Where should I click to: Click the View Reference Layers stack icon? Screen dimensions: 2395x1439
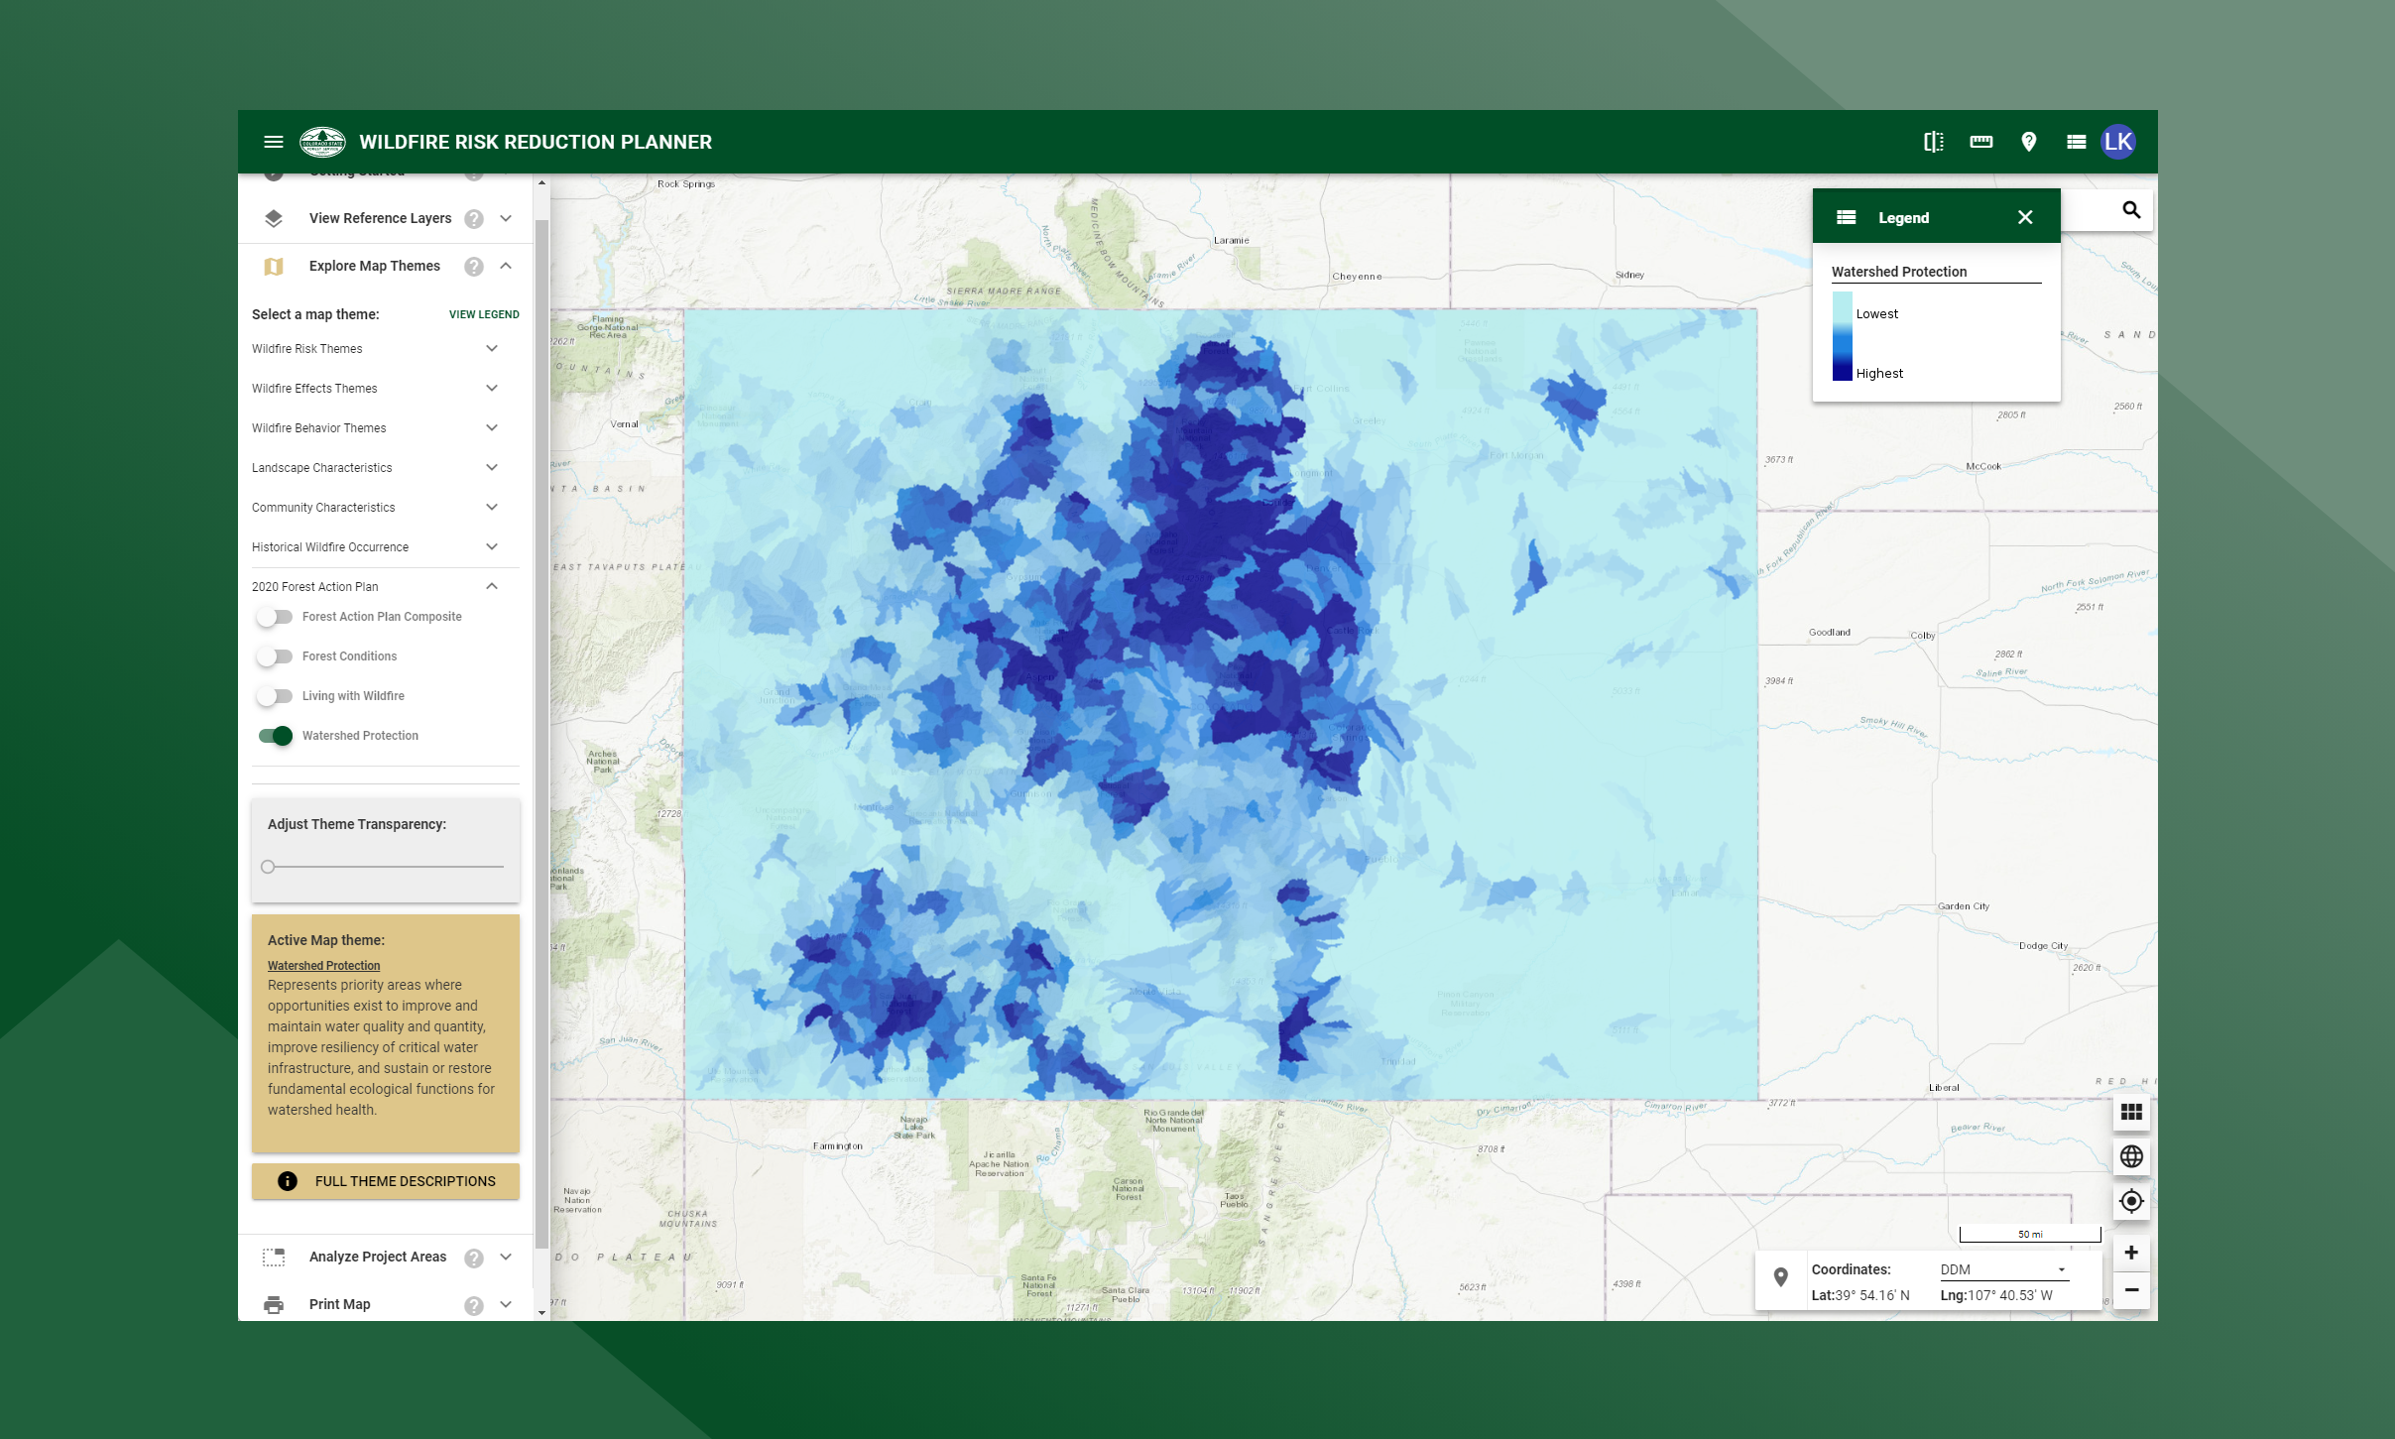point(273,218)
